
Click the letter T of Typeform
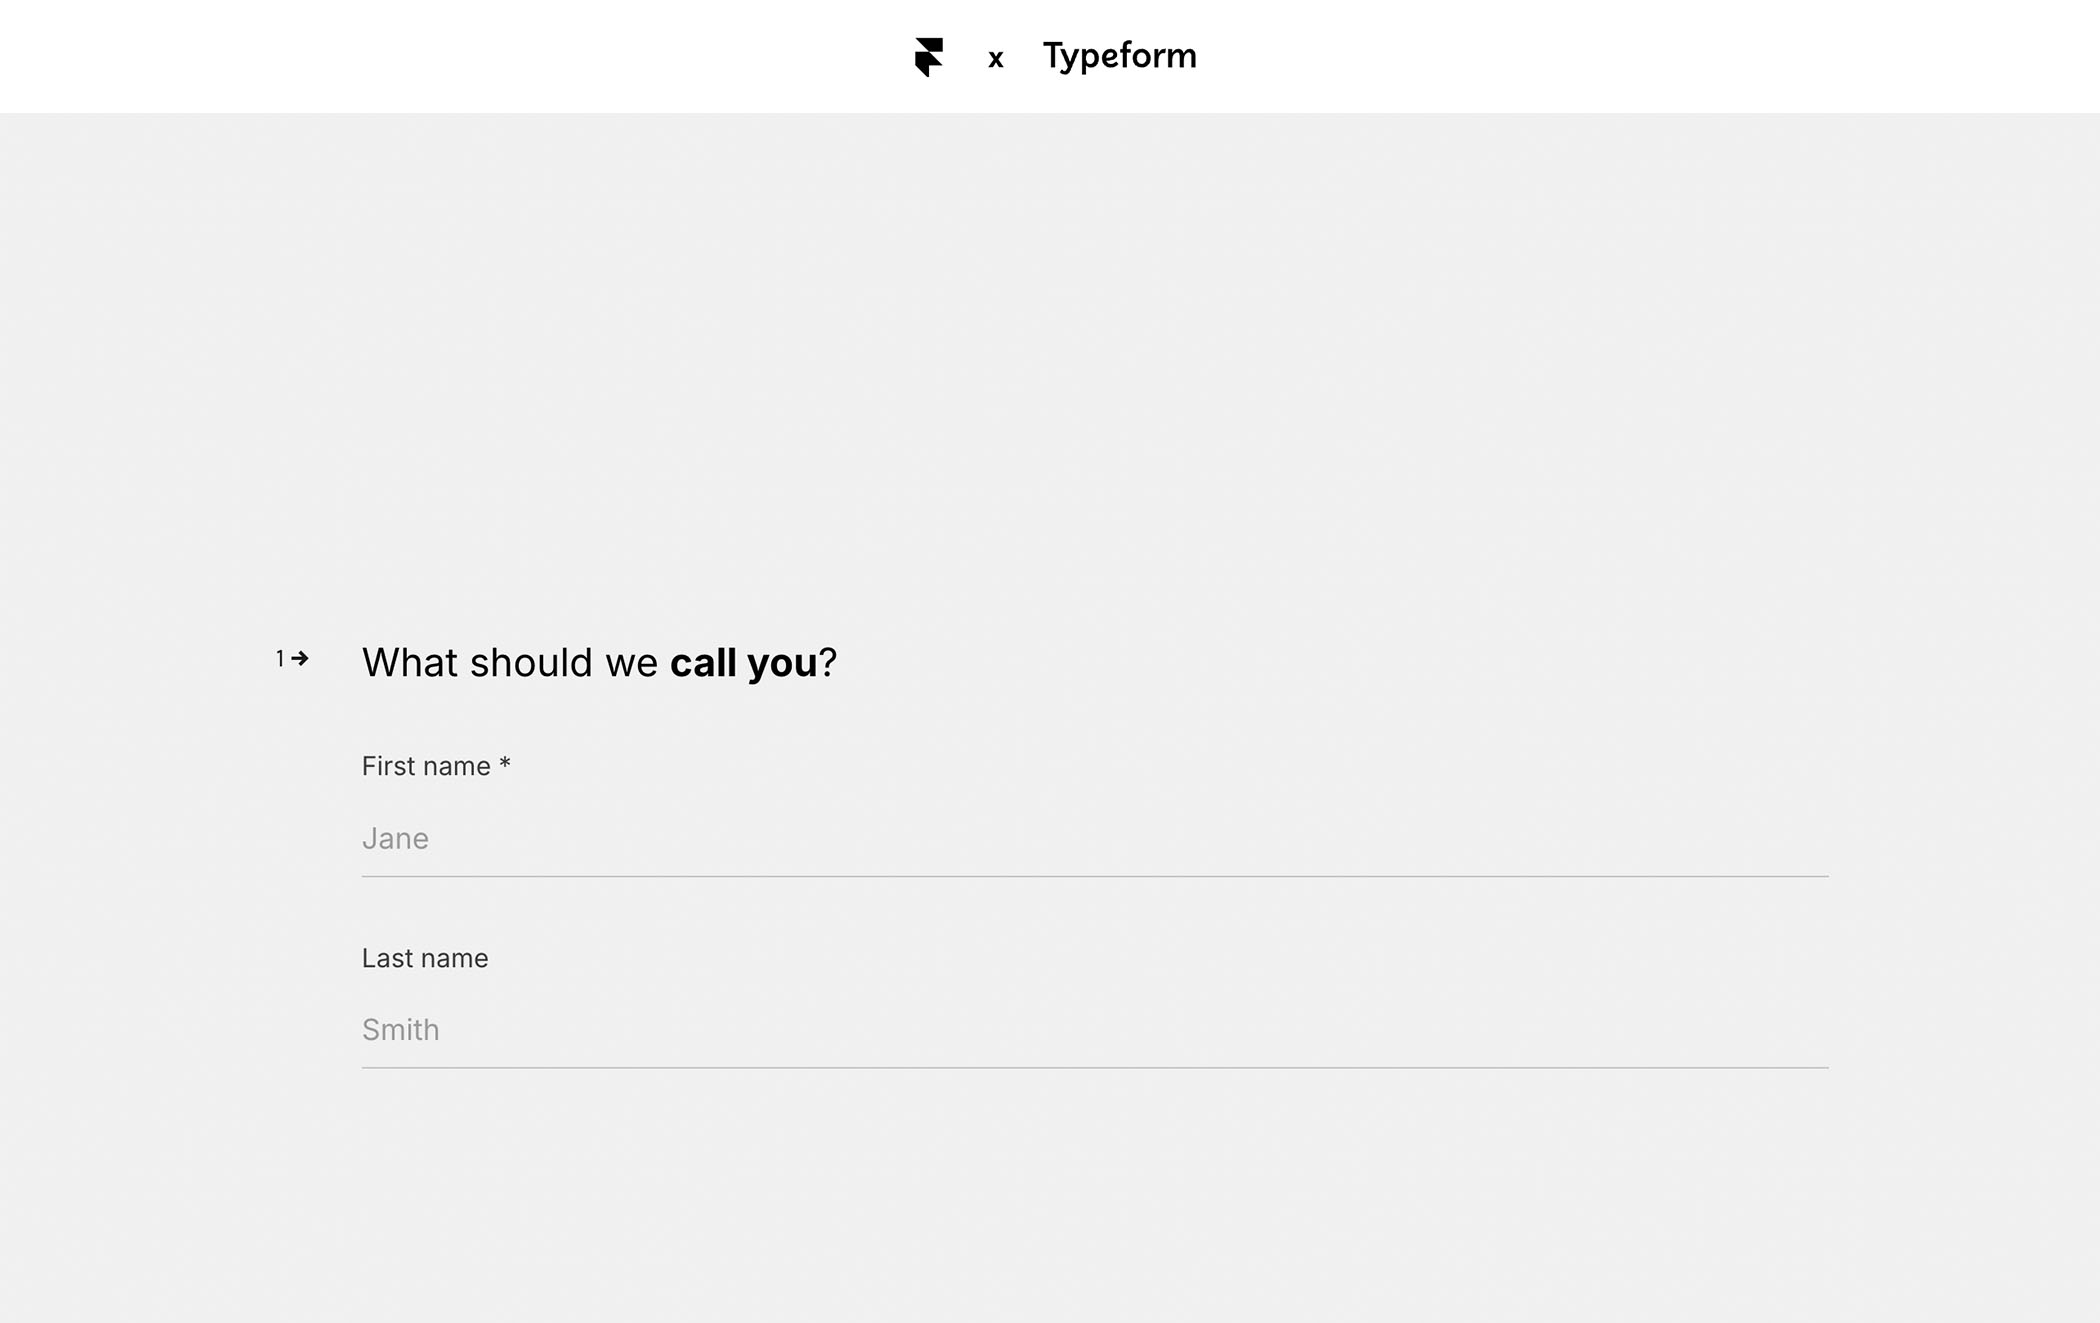[1055, 55]
